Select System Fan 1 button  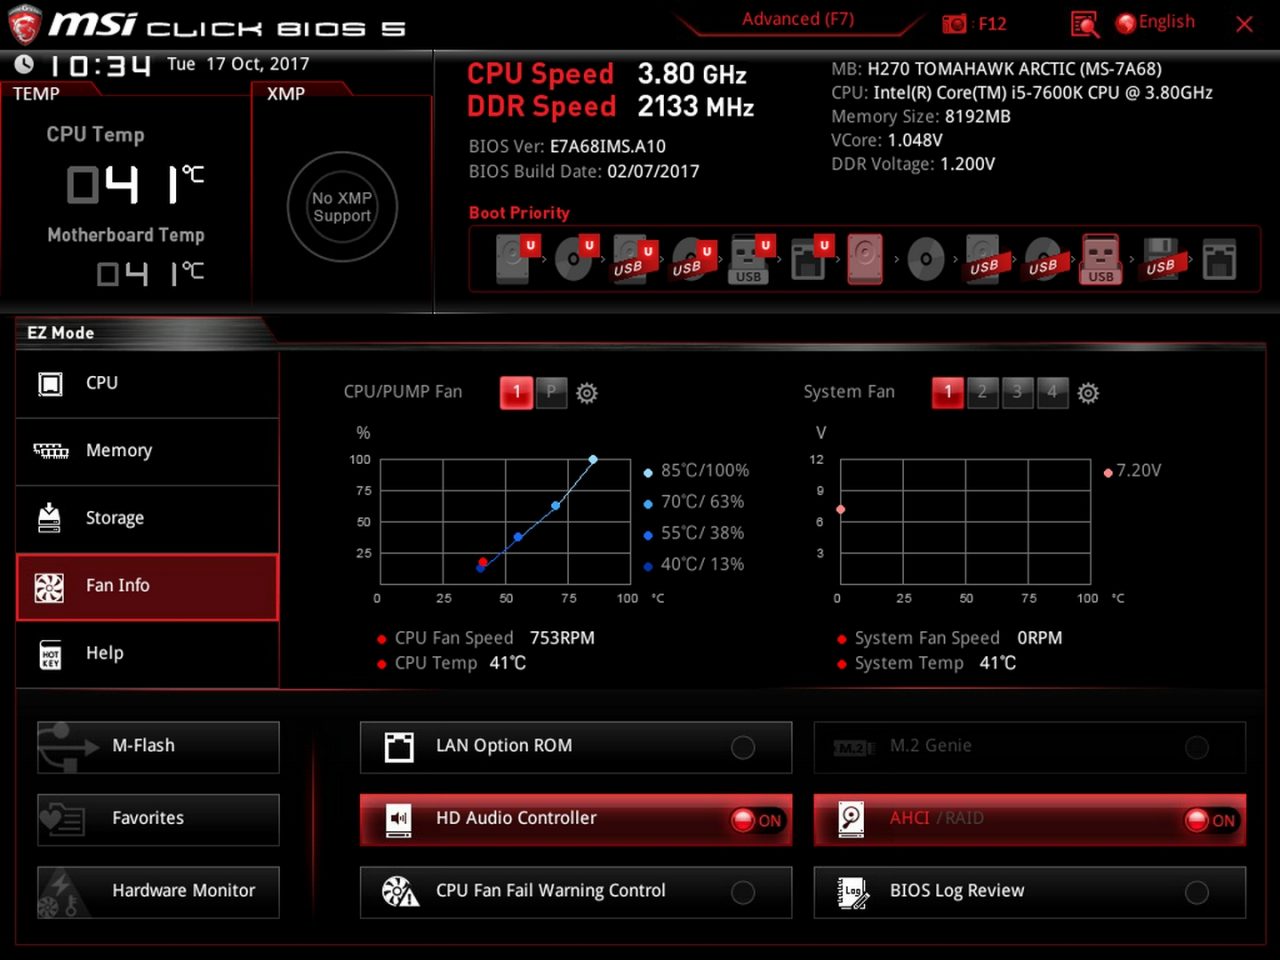tap(948, 393)
